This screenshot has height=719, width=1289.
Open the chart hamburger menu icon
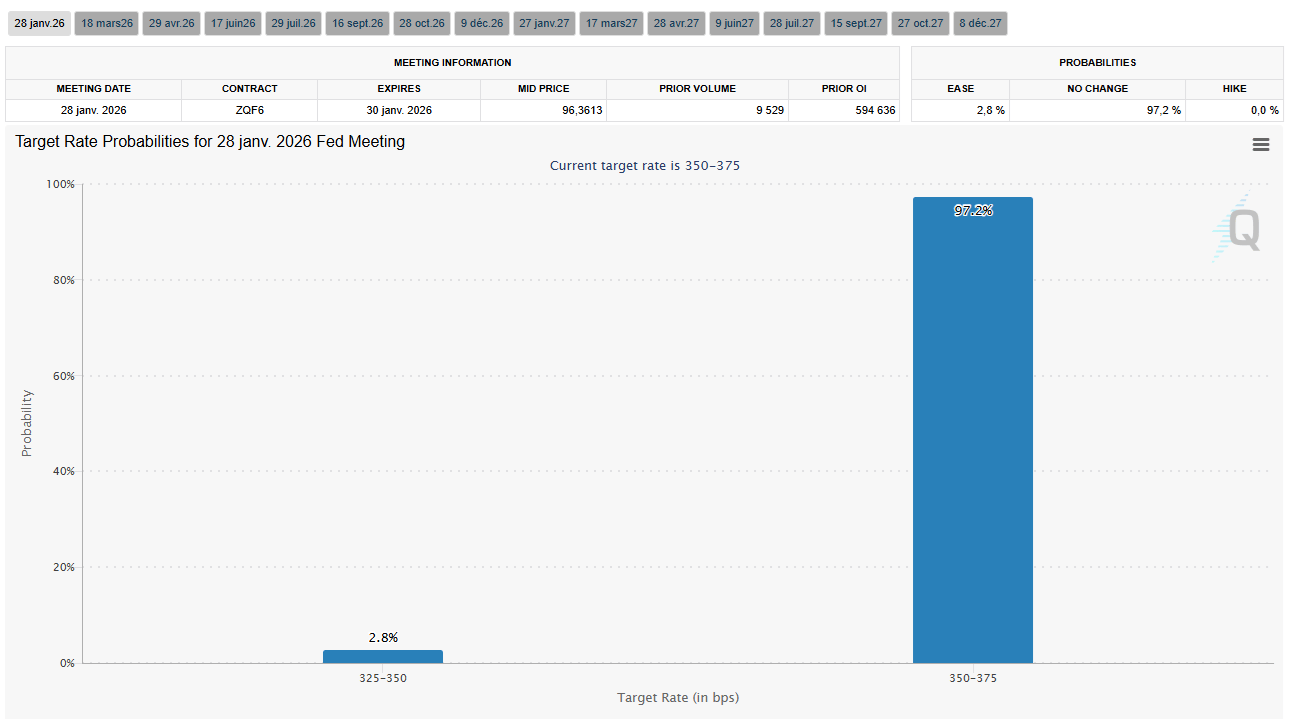(1260, 145)
